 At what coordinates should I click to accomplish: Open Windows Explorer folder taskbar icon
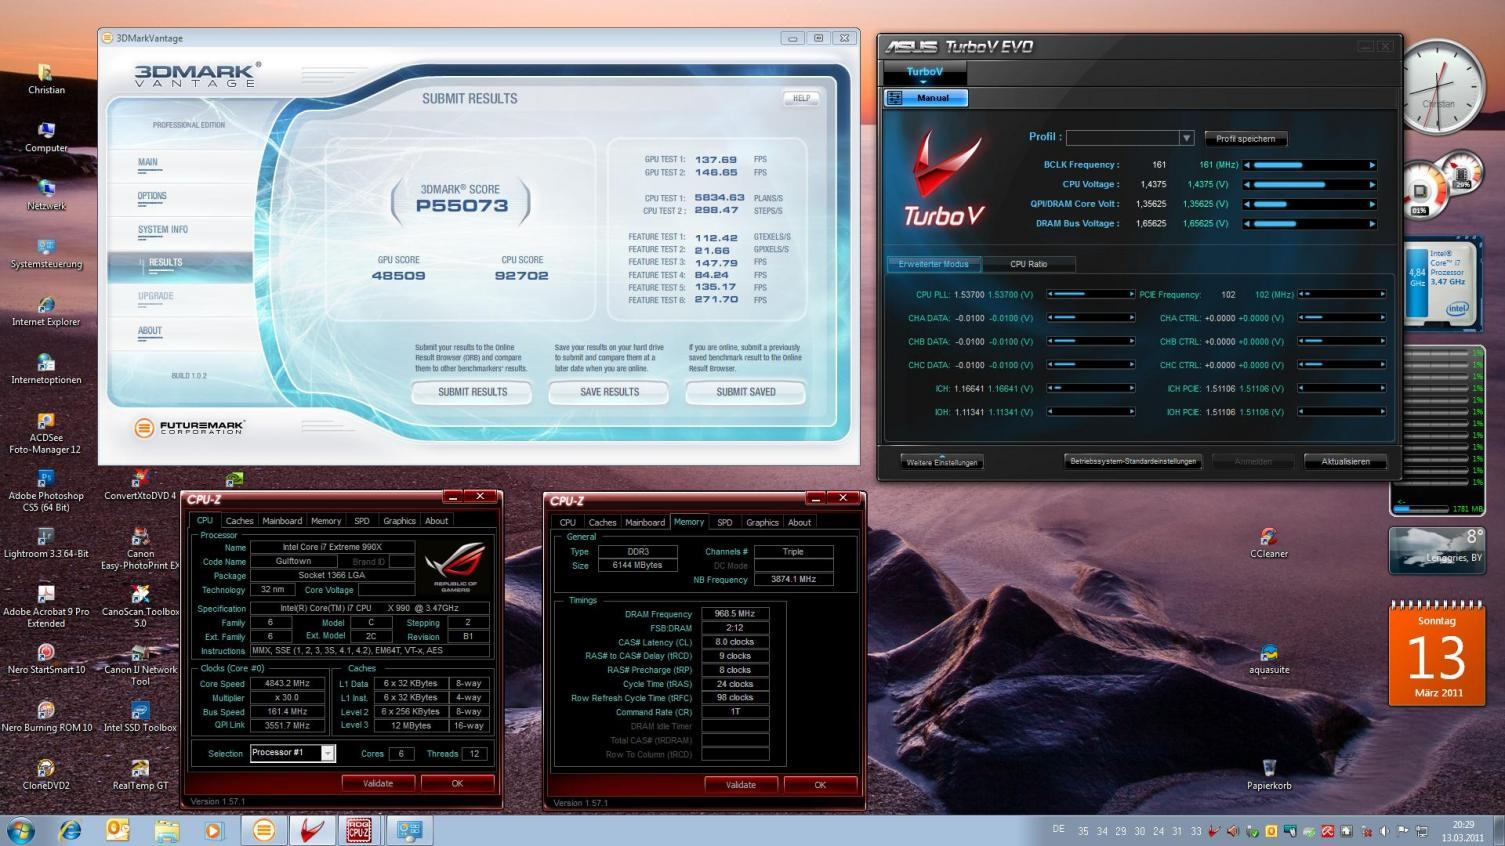(x=166, y=830)
